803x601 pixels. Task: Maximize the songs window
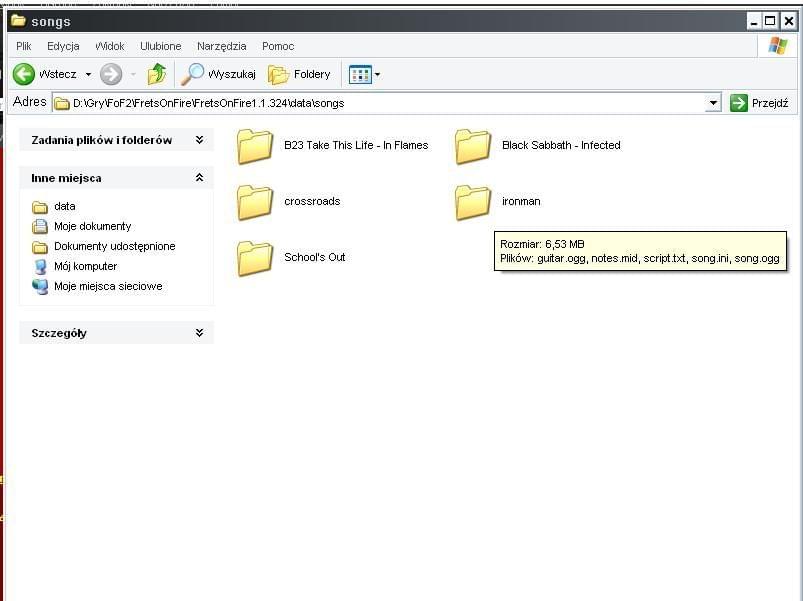(770, 21)
